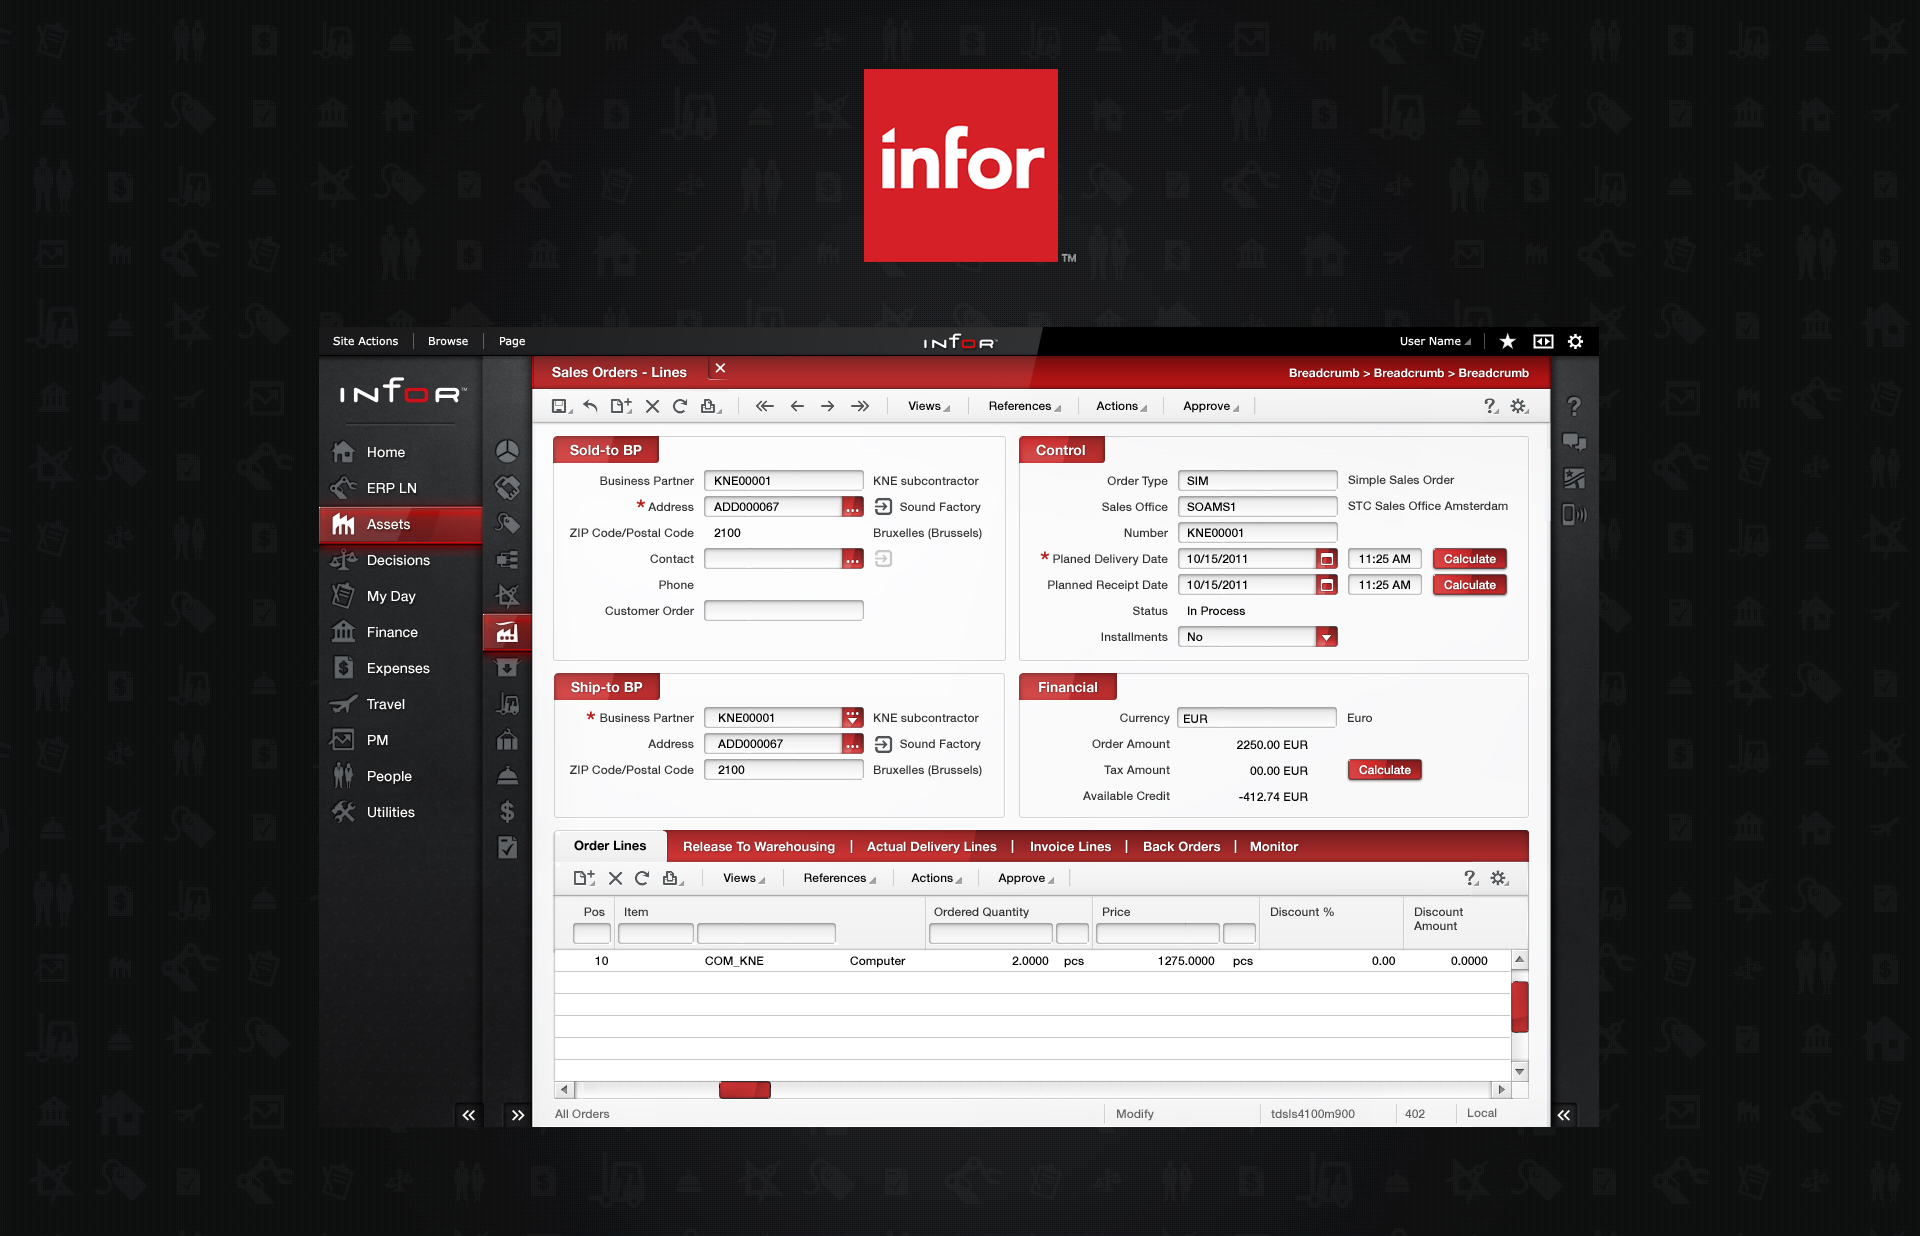1920x1236 pixels.
Task: Switch to Back Orders tab
Action: tap(1182, 846)
